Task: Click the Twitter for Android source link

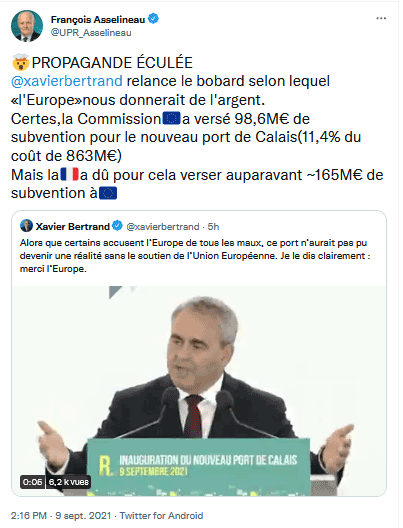Action: (x=161, y=516)
